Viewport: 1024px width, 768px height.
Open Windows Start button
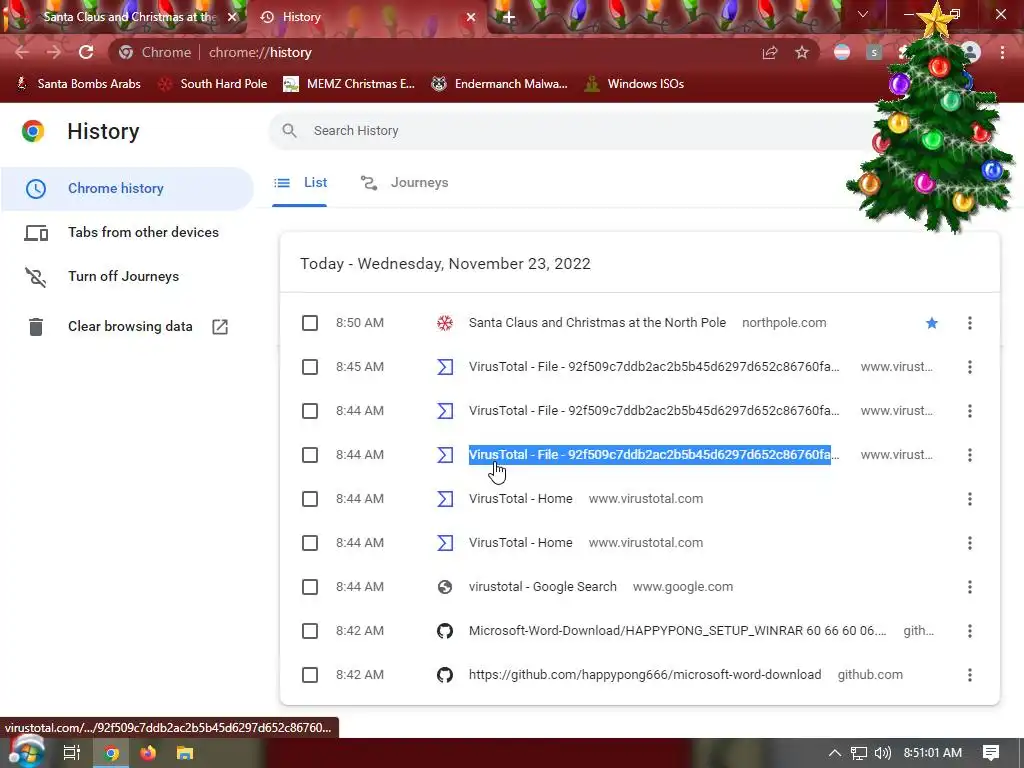[x=25, y=752]
